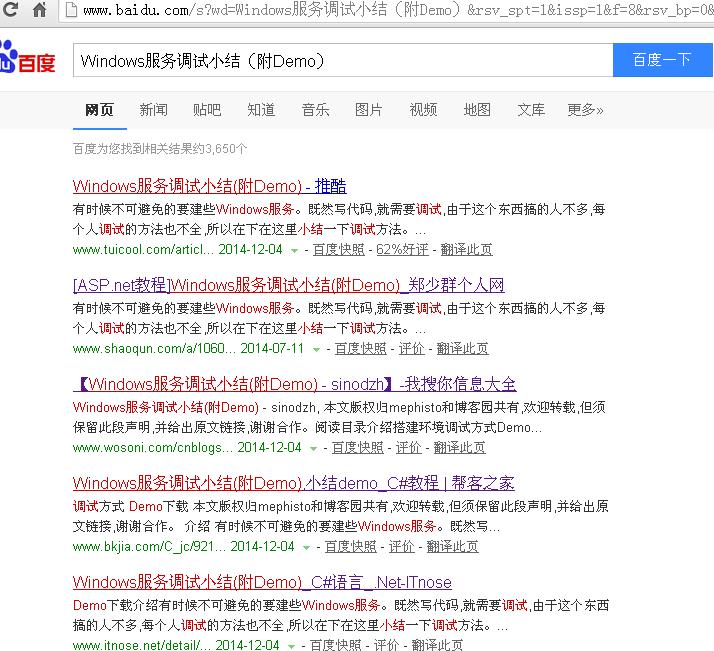Click 翻译此页 for the shaoqun result
Viewport: 714px width, 651px height.
pyautogui.click(x=463, y=349)
